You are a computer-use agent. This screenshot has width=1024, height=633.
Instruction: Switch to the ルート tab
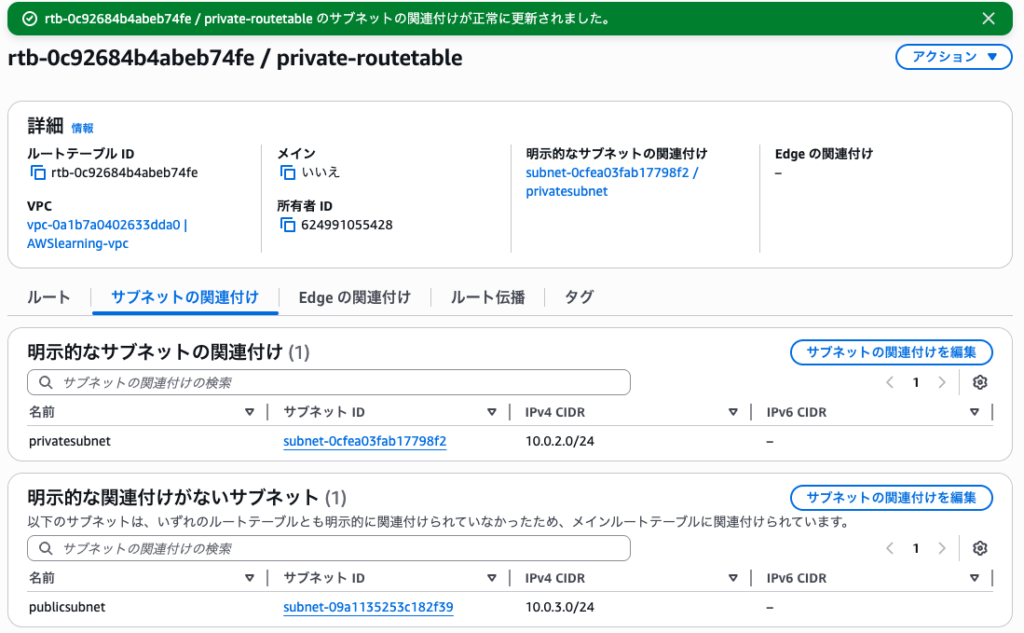coord(49,297)
